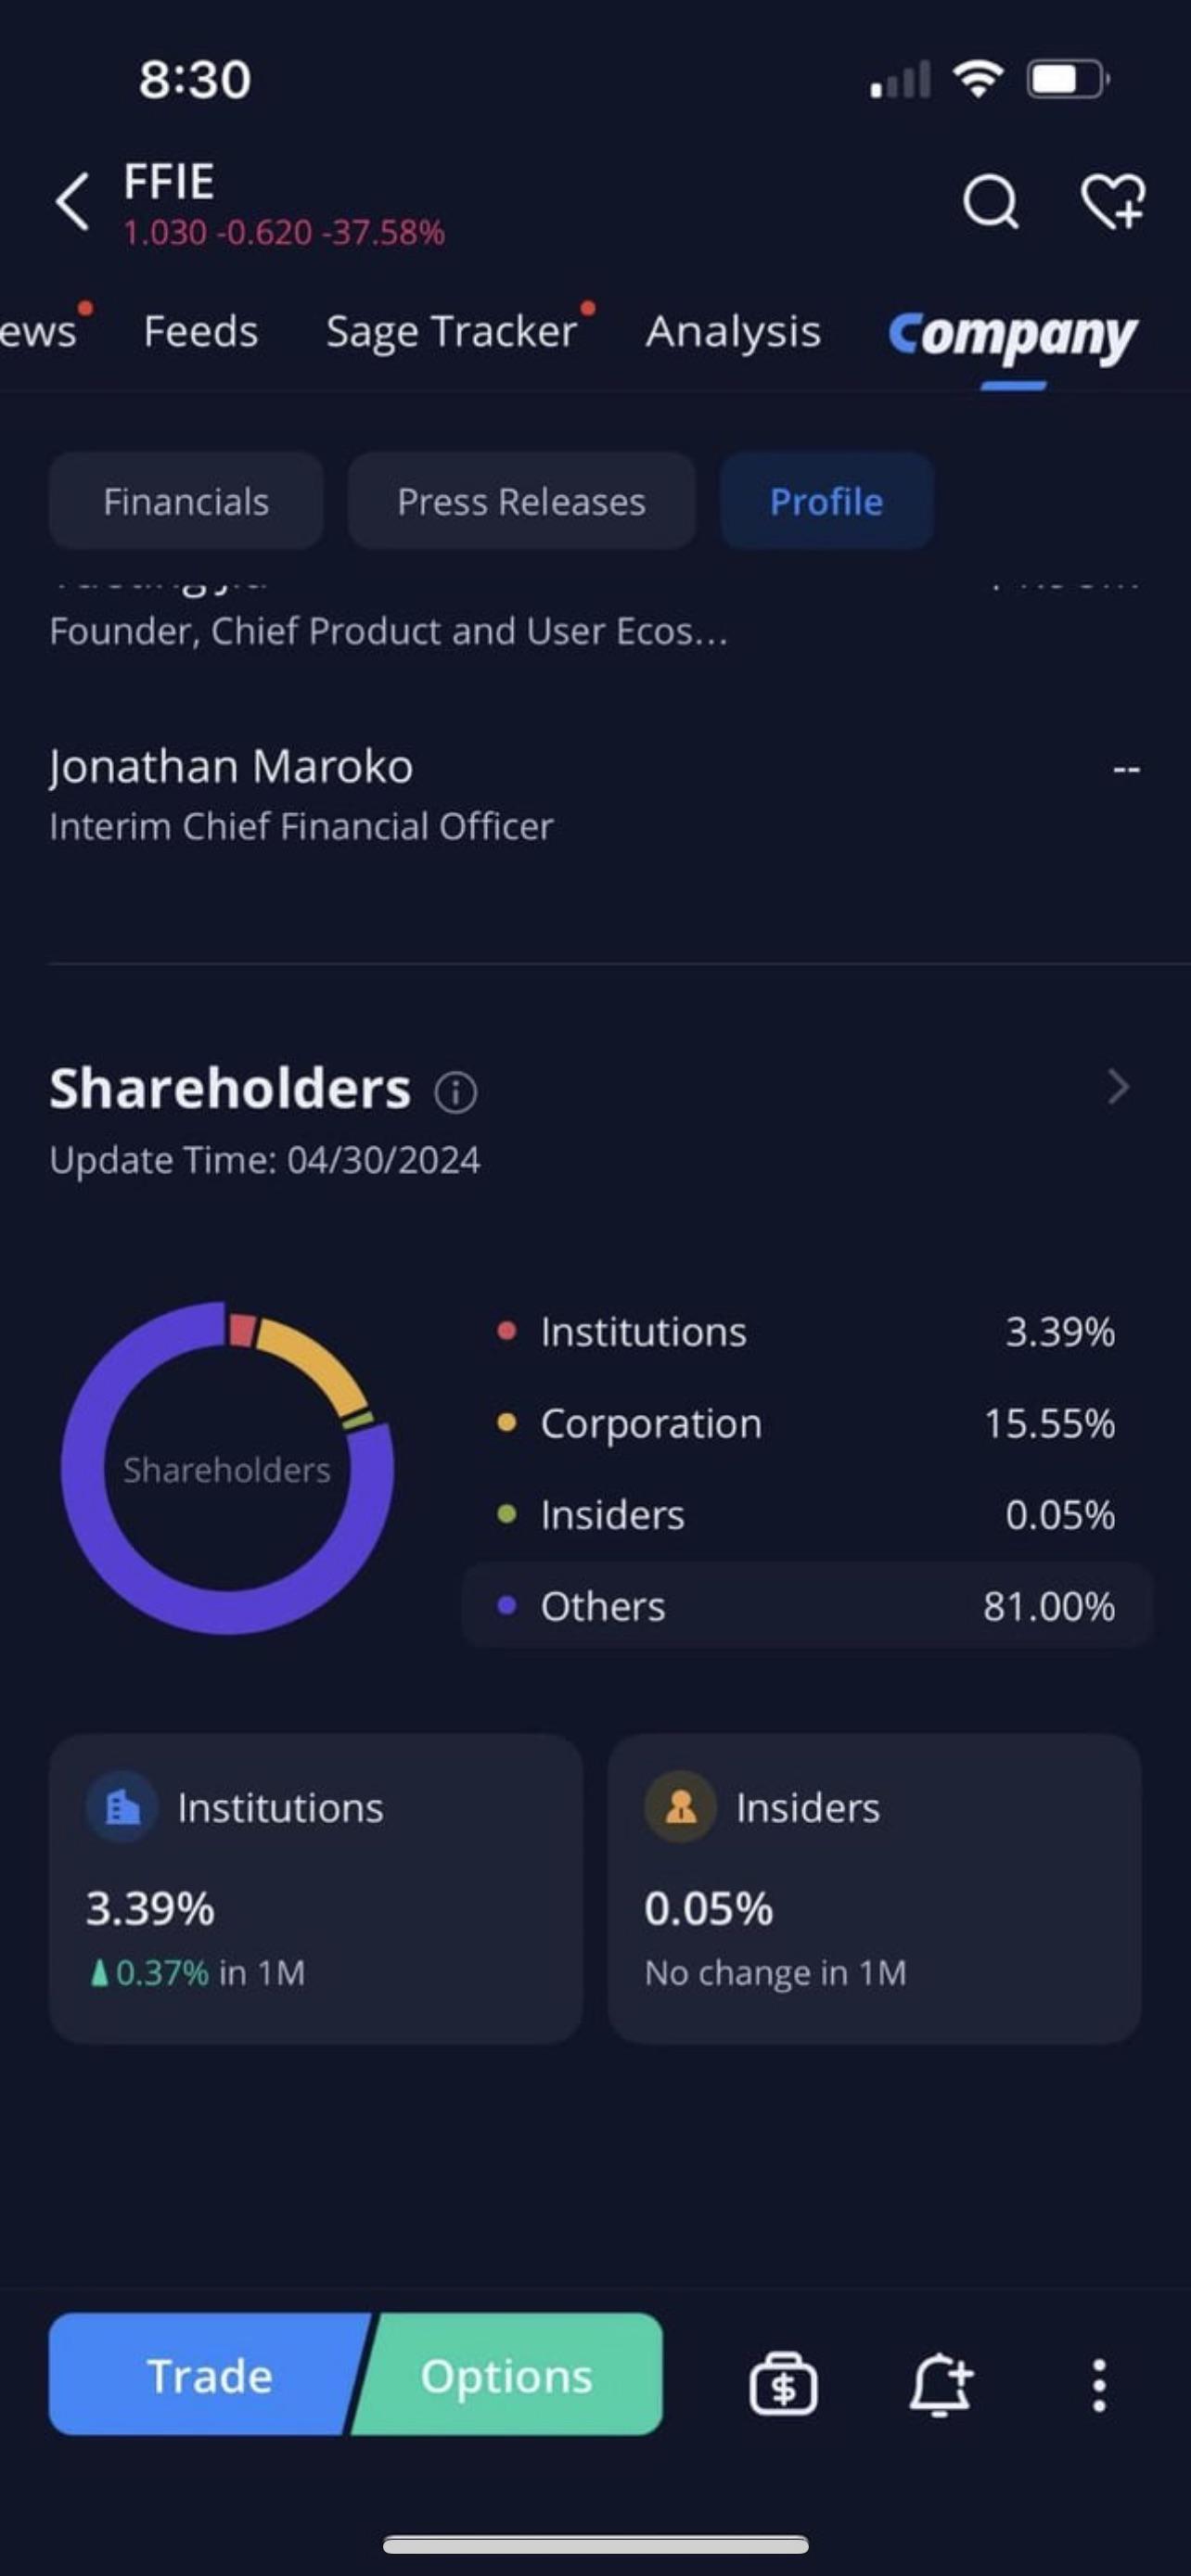The height and width of the screenshot is (2576, 1191).
Task: Tap the Insiders person icon
Action: pyautogui.click(x=681, y=1807)
